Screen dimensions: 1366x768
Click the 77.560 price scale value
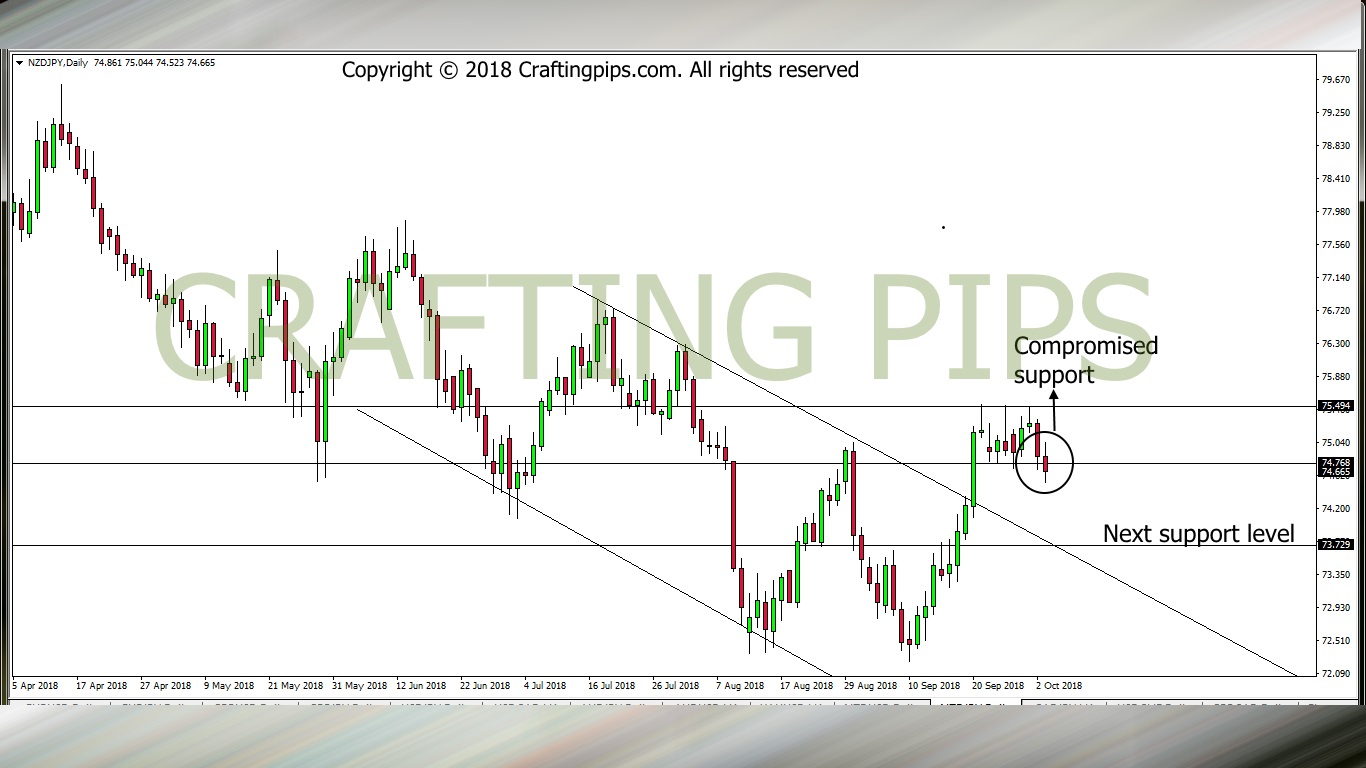pyautogui.click(x=1336, y=245)
